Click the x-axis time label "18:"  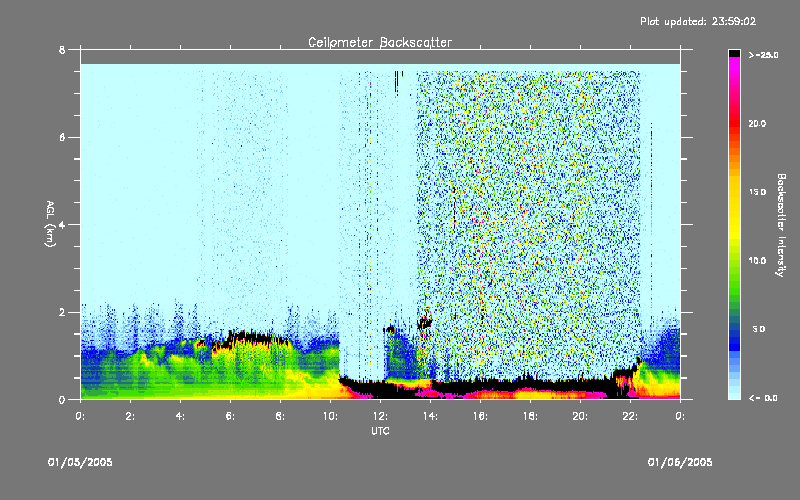click(530, 416)
